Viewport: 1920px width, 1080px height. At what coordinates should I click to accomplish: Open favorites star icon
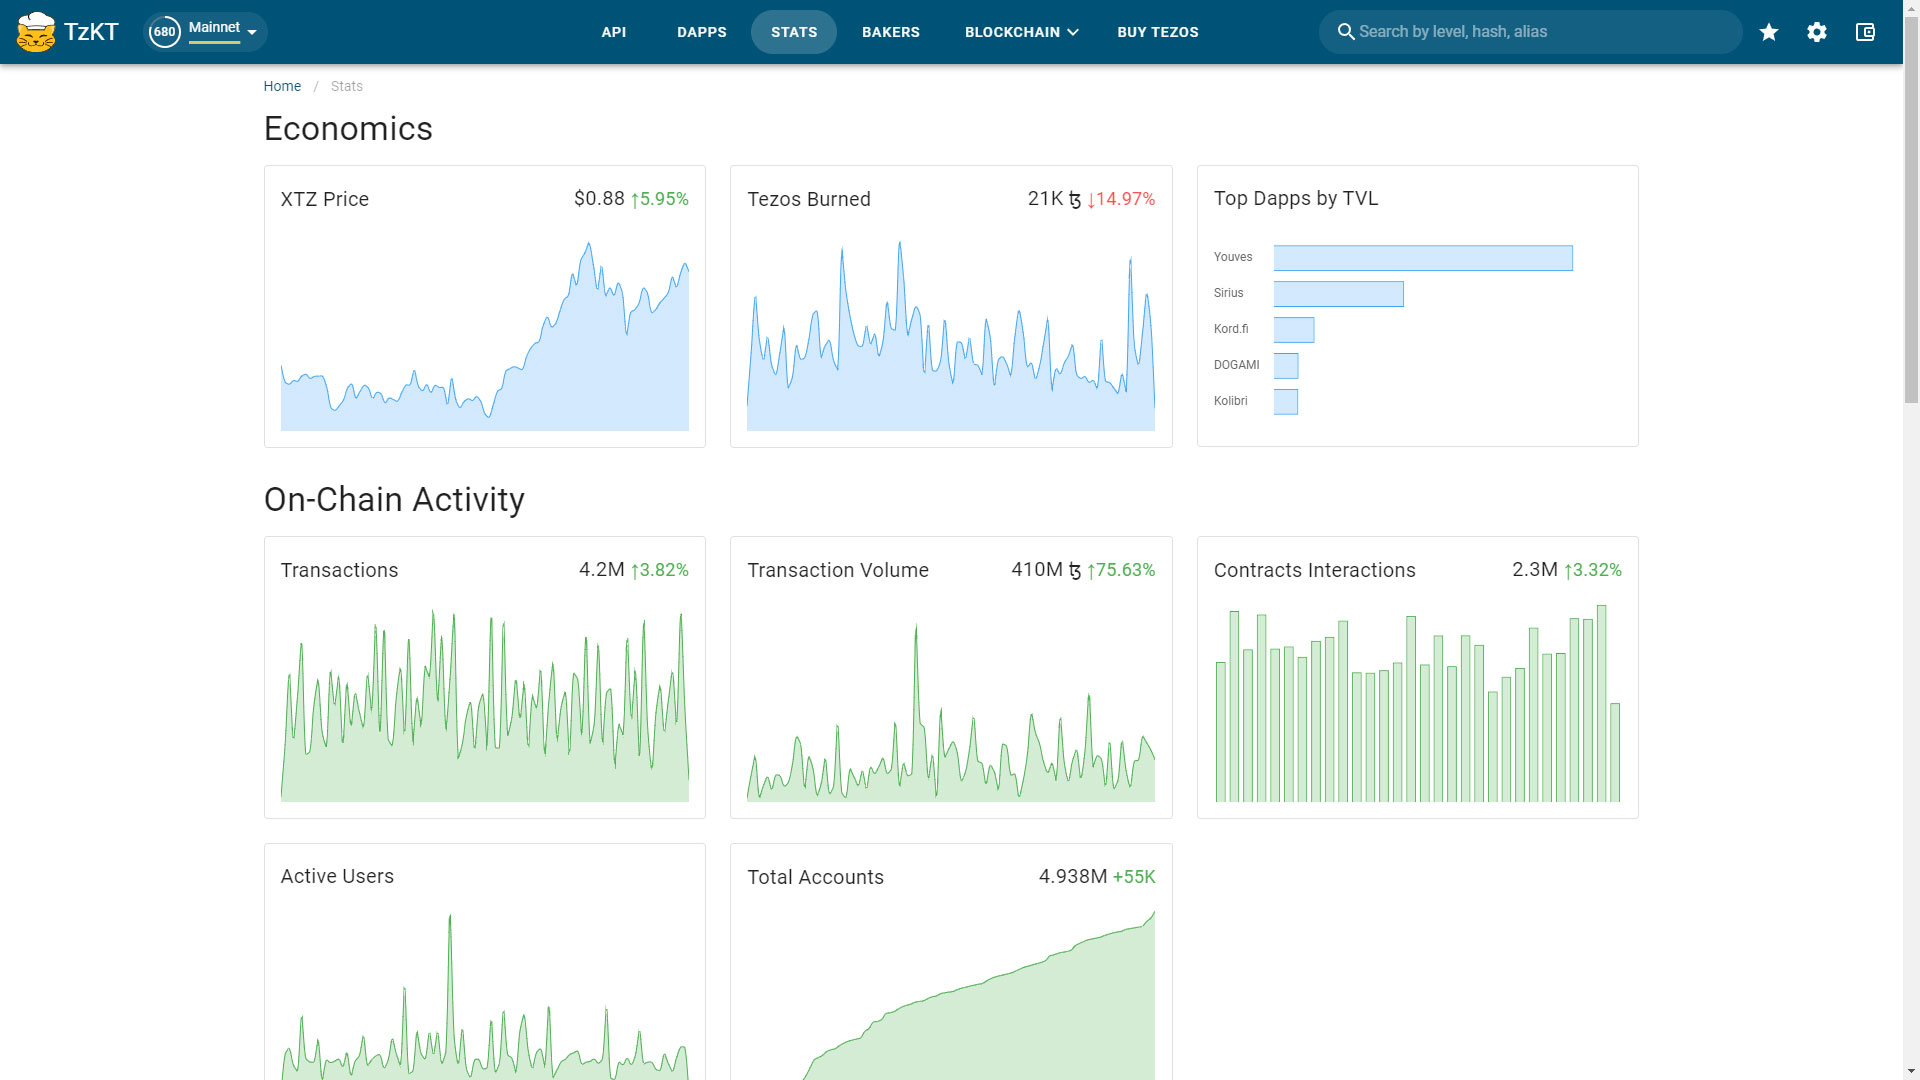point(1769,32)
